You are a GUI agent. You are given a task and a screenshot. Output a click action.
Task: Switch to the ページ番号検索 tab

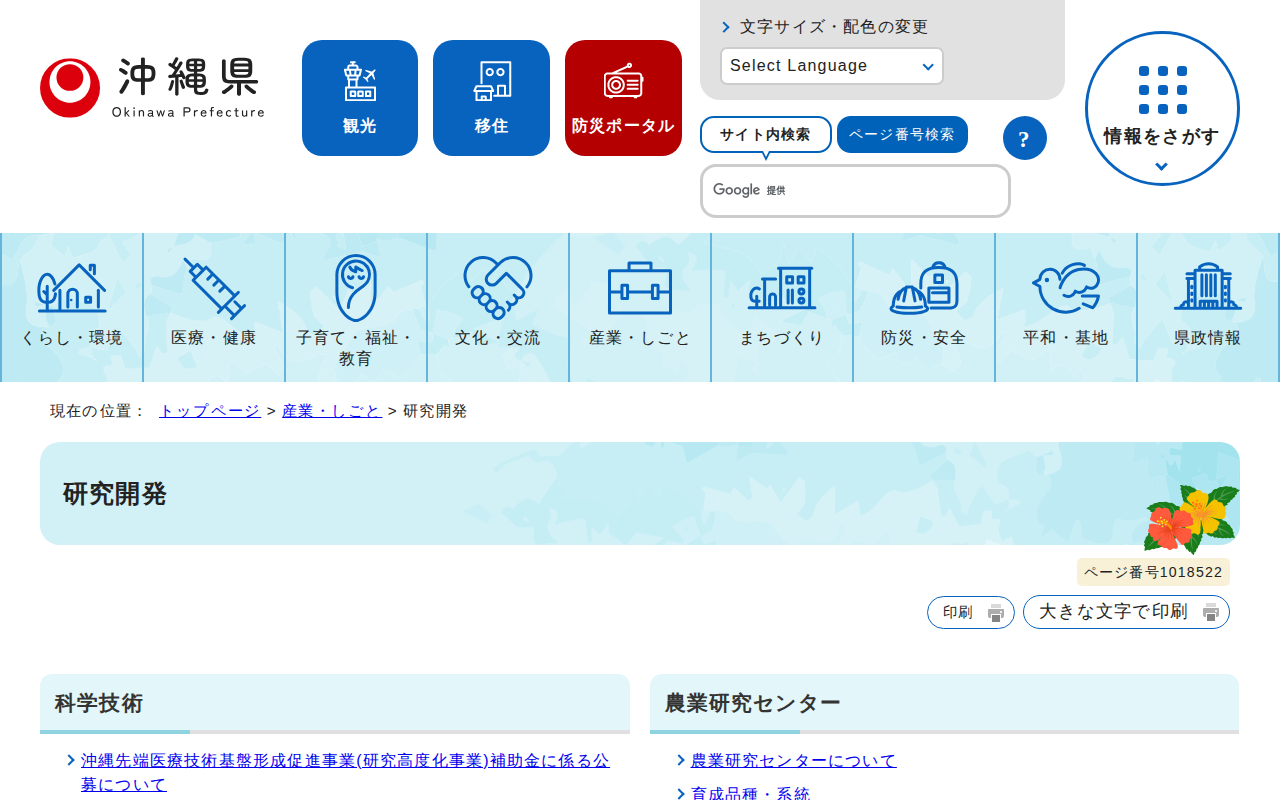coord(902,134)
